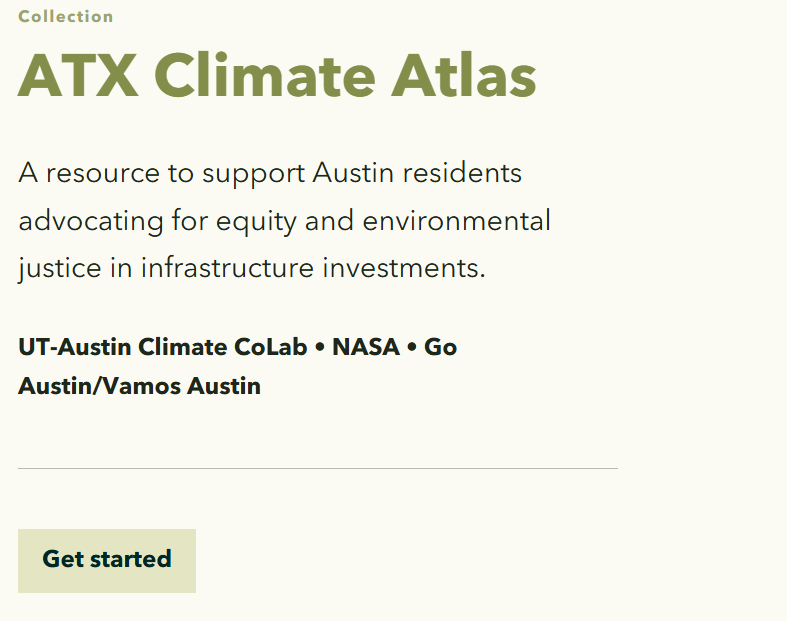
Task: Click 'infrastructure investments' in the description
Action: click(314, 268)
